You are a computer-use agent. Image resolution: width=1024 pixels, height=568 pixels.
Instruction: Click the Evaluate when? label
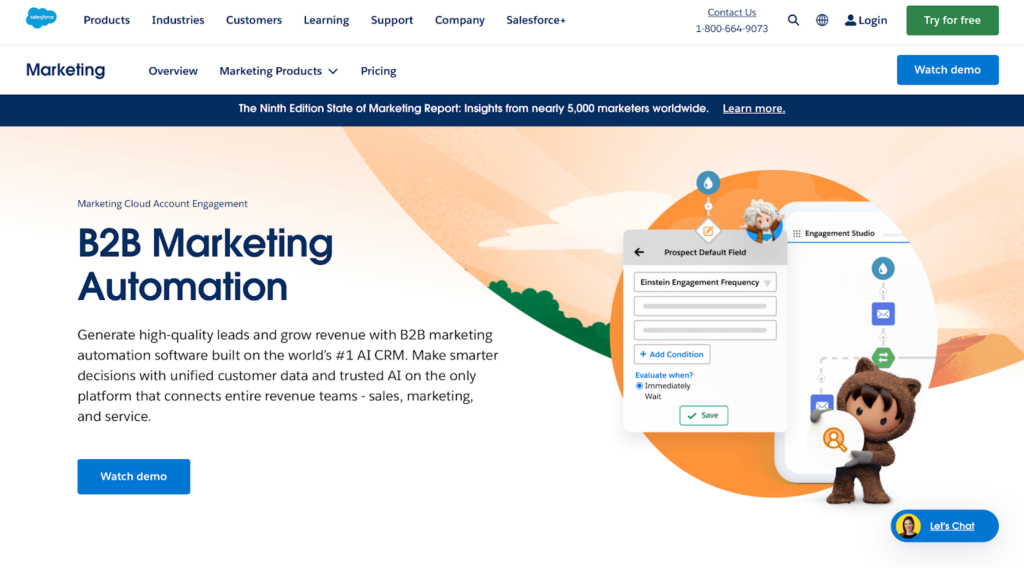point(664,375)
